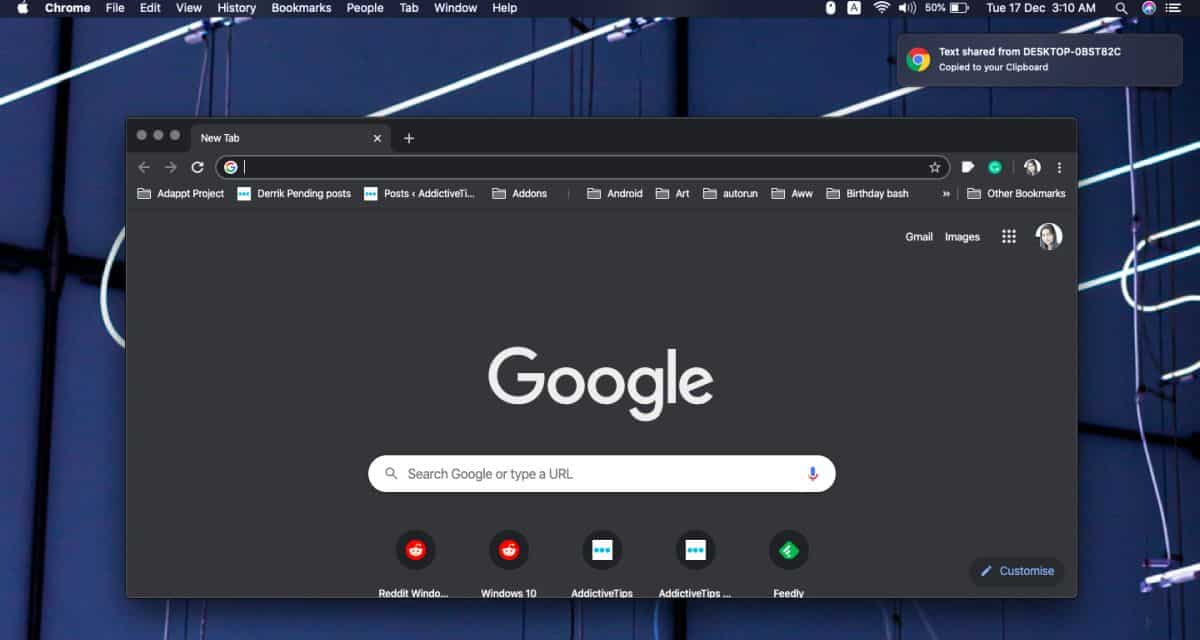The width and height of the screenshot is (1200, 640).
Task: Open a new tab with plus button
Action: click(409, 138)
